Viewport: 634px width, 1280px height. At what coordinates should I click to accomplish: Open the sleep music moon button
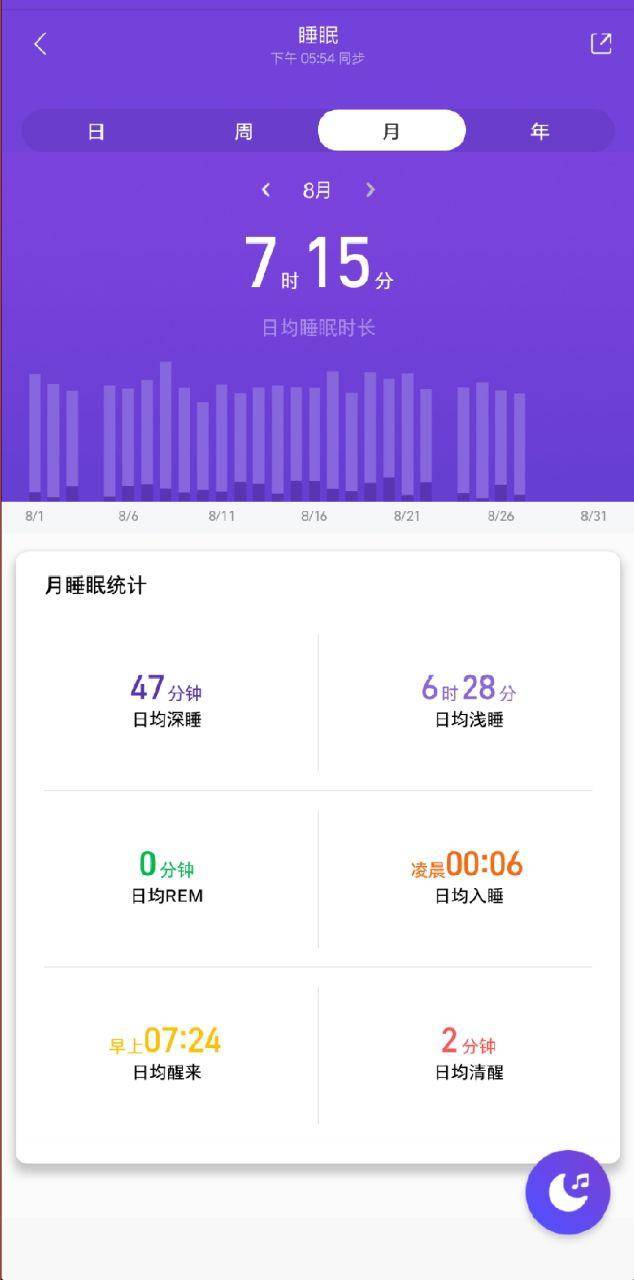(x=568, y=1193)
